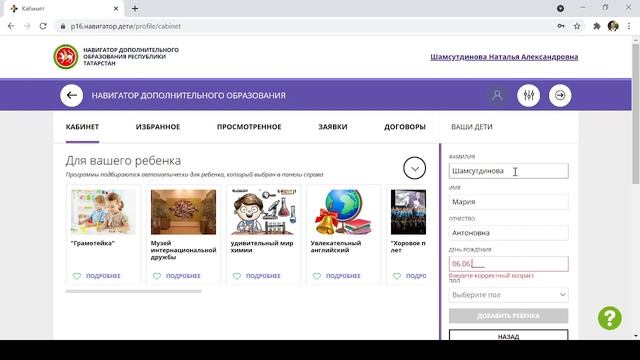640x360 pixels.
Task: Open the "Грамотейка" children thumbnail
Action: 103,211
